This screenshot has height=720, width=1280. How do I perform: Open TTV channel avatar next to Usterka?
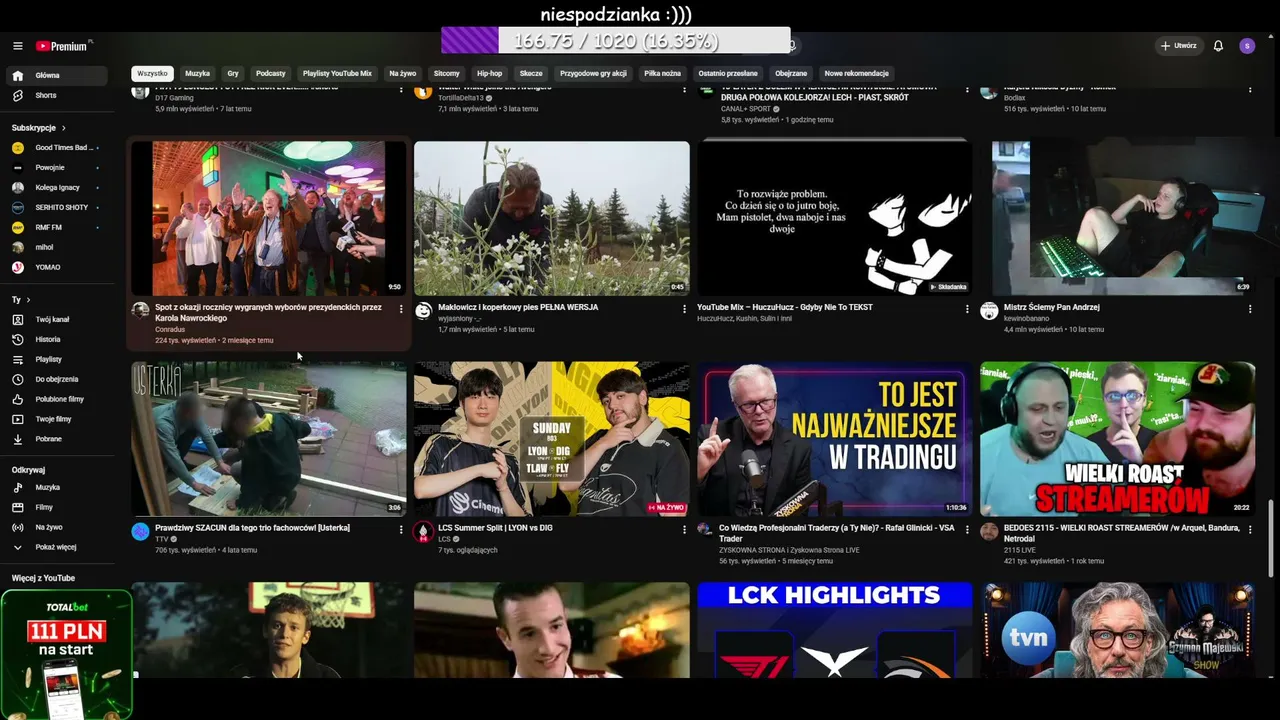pos(140,531)
